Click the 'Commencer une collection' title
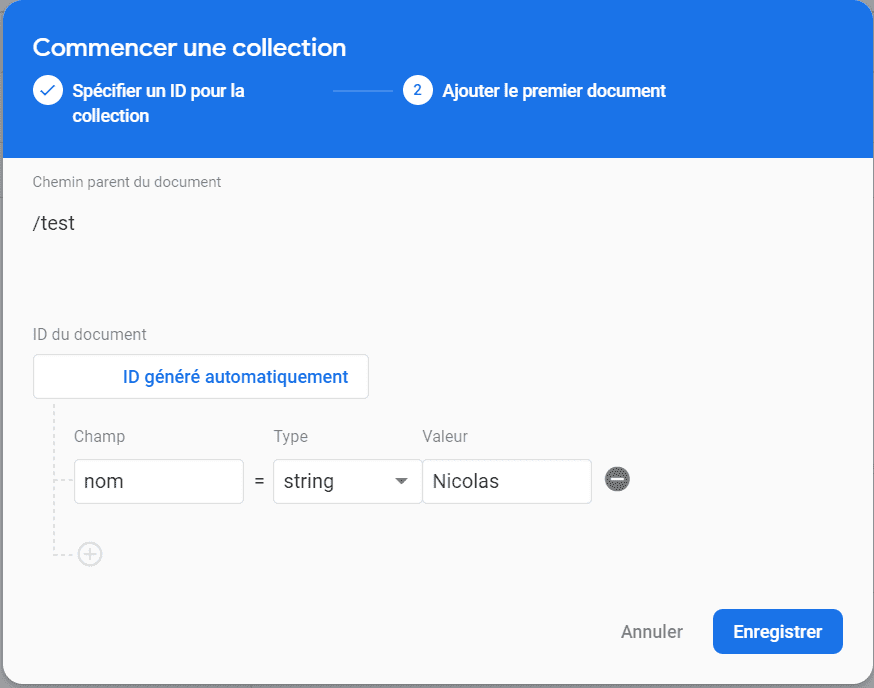This screenshot has height=688, width=874. [x=190, y=47]
